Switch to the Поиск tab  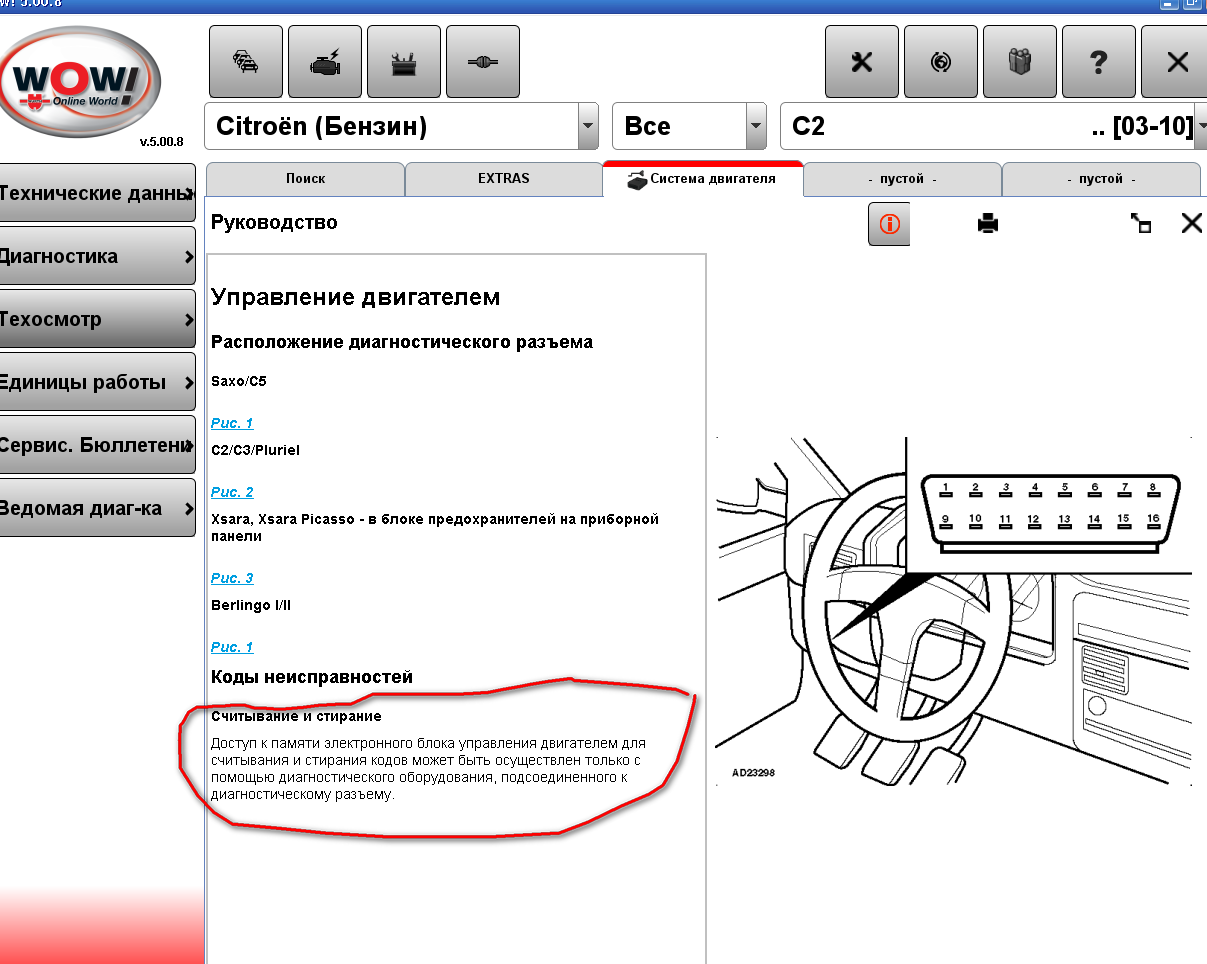(x=305, y=179)
